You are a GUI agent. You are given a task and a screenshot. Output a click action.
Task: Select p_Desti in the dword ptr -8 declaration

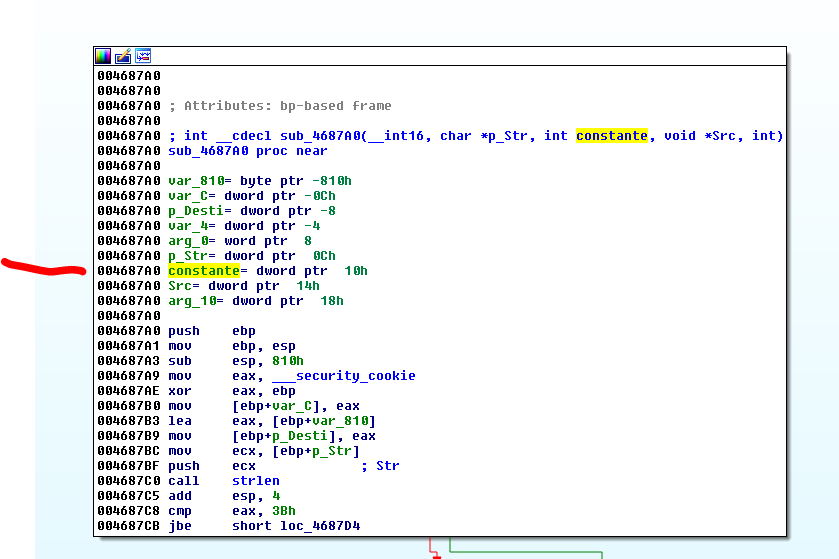[x=195, y=211]
